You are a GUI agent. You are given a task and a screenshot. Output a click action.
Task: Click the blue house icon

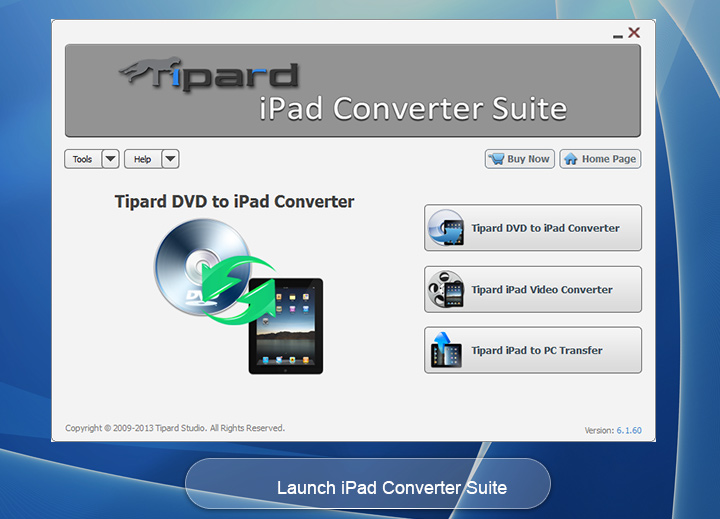coord(571,159)
